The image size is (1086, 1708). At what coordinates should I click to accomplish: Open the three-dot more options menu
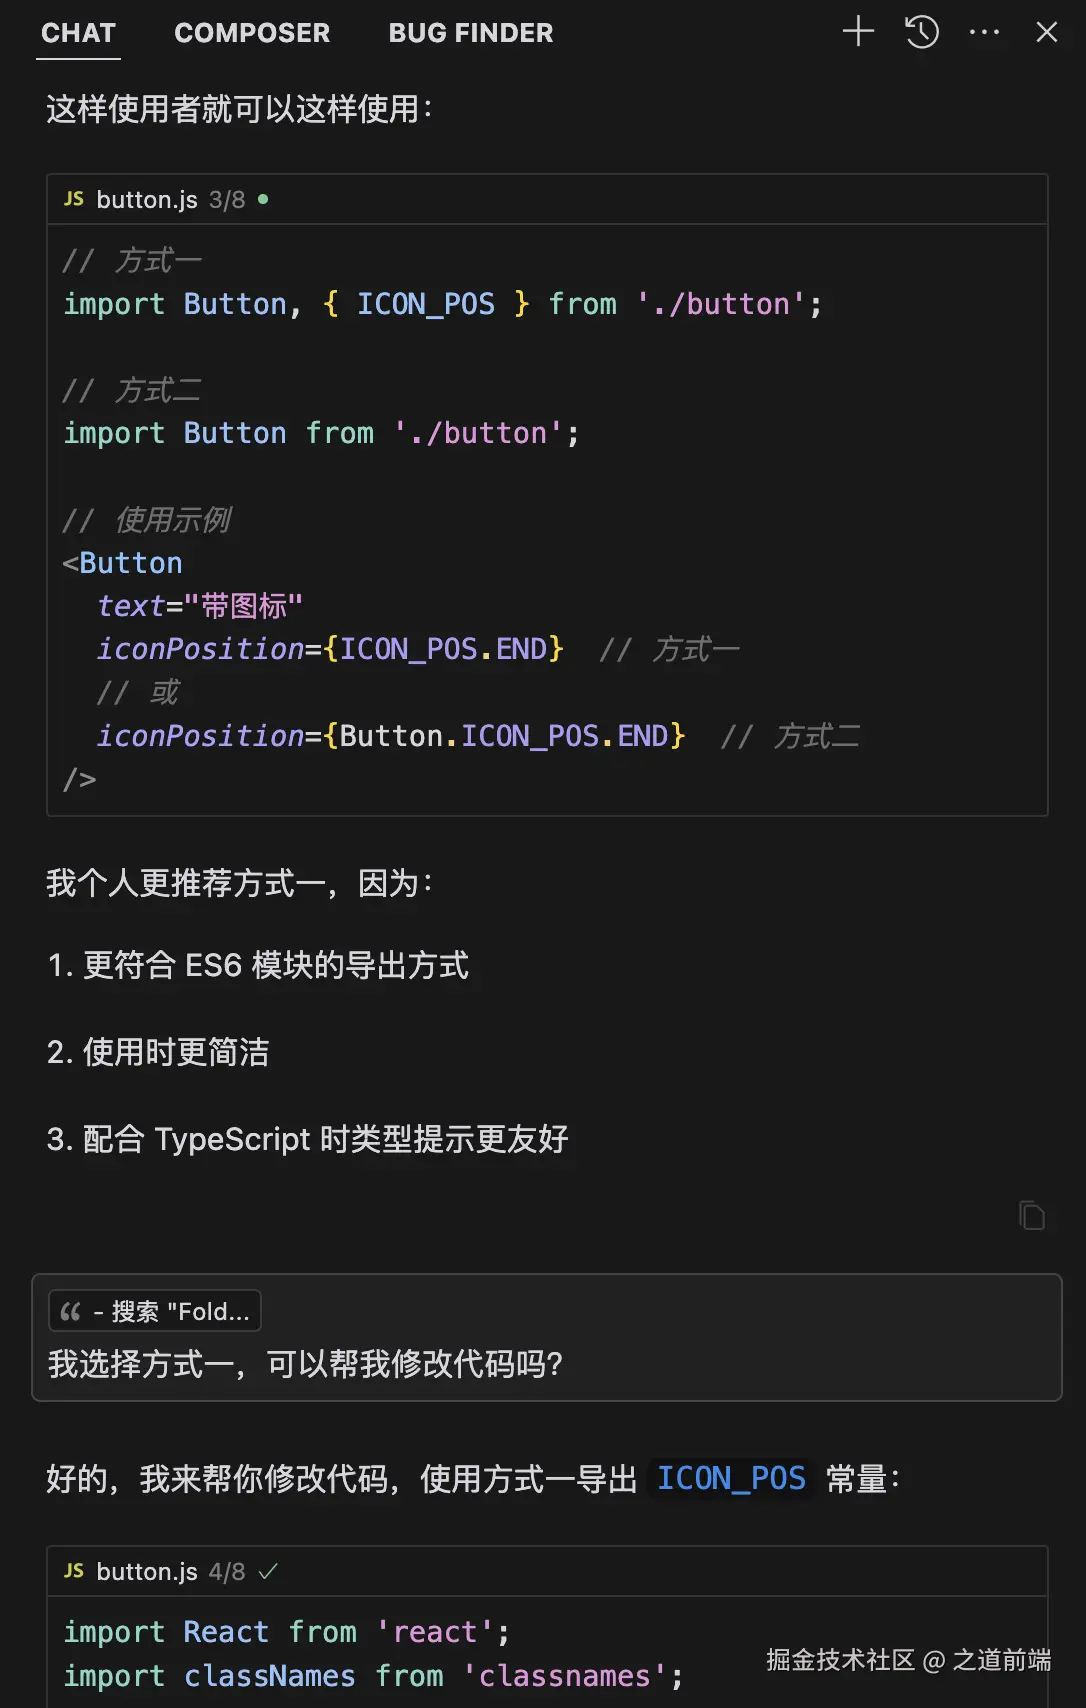point(984,32)
